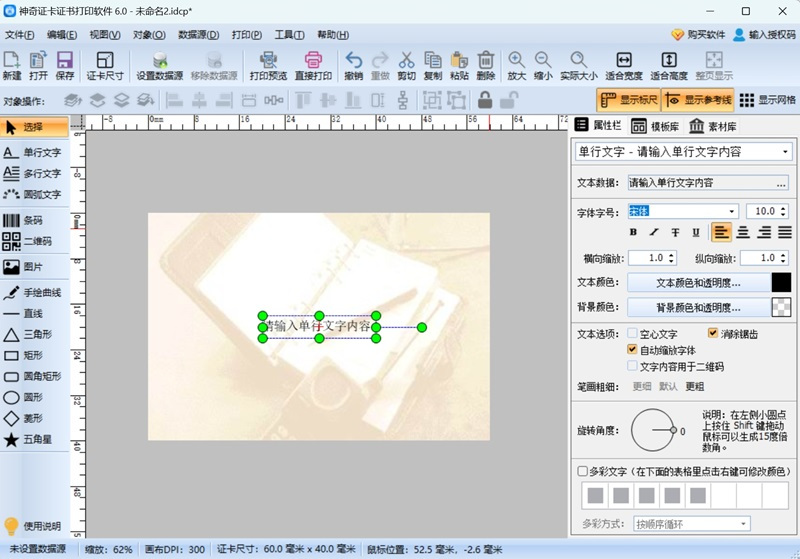
Task: Toggle the 多彩文字 colorful text checkbox
Action: 583,471
